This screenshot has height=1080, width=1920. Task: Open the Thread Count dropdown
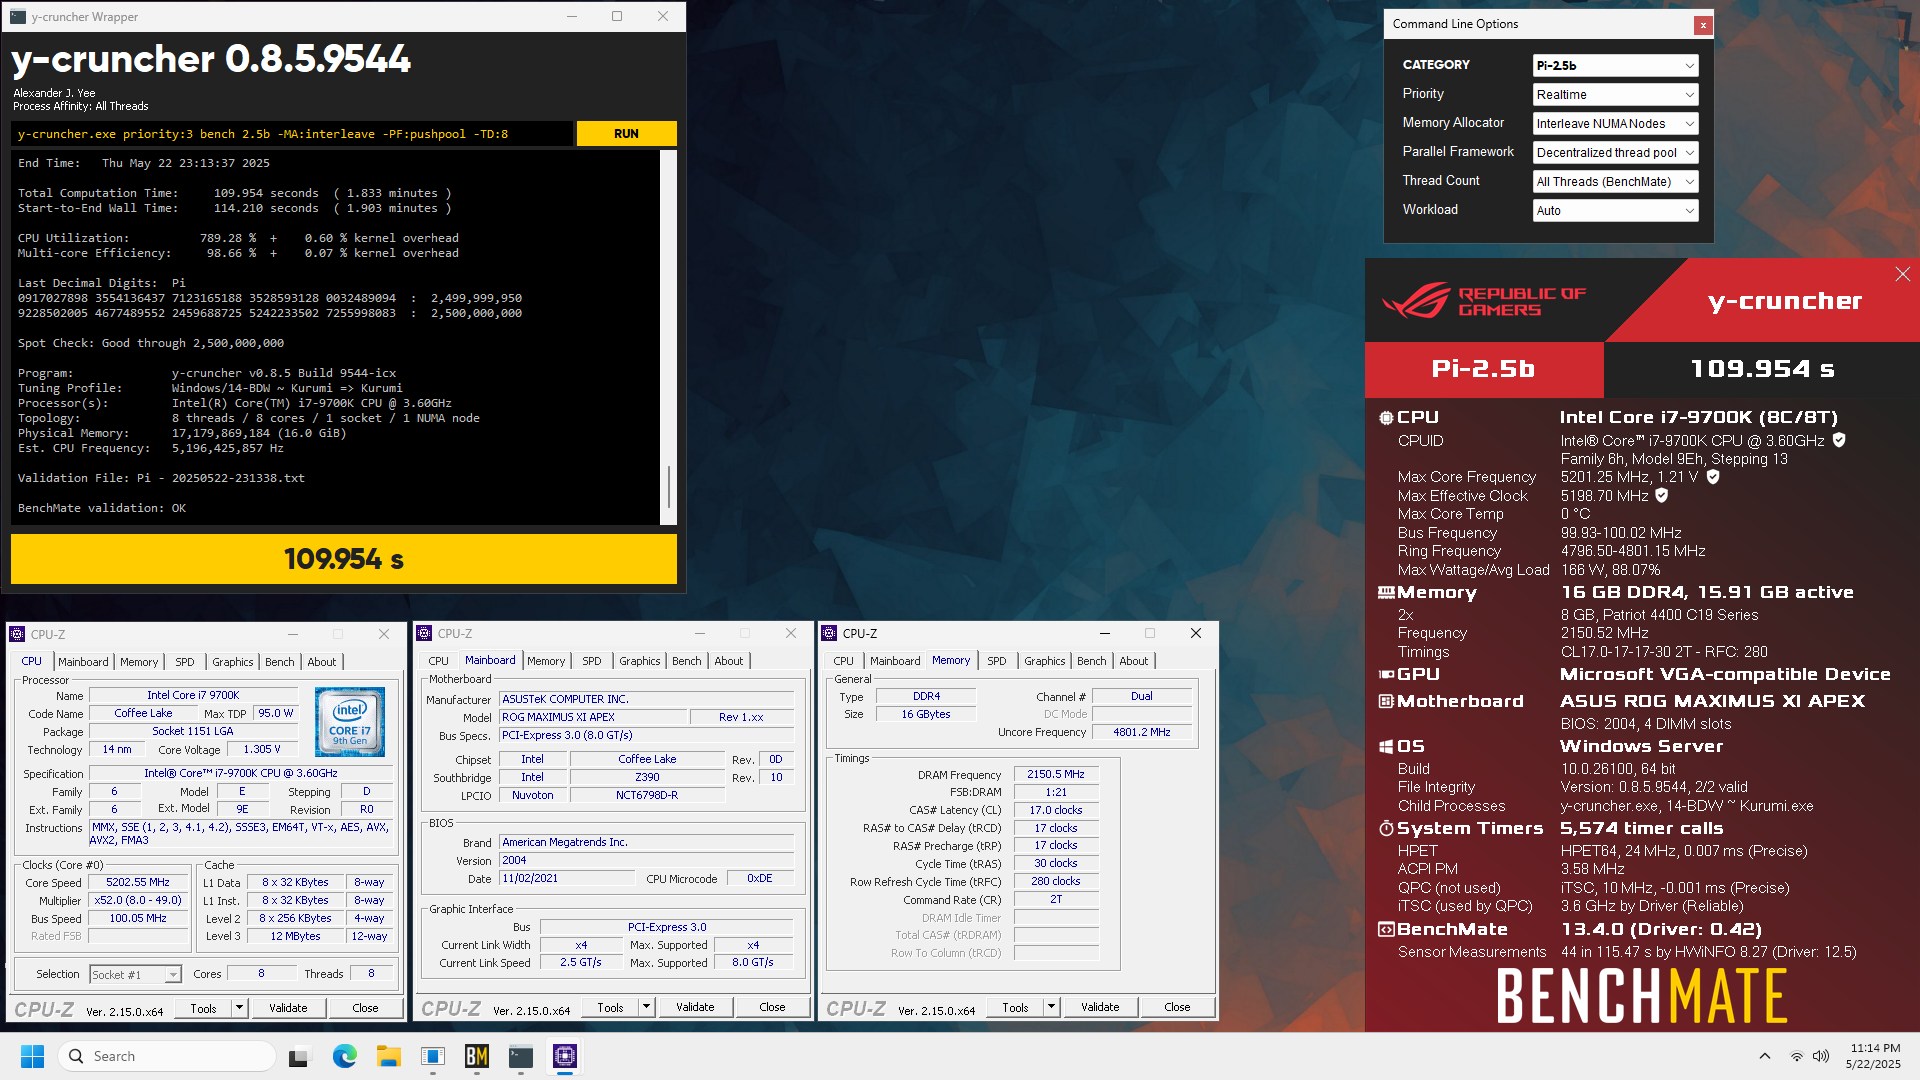coord(1615,182)
